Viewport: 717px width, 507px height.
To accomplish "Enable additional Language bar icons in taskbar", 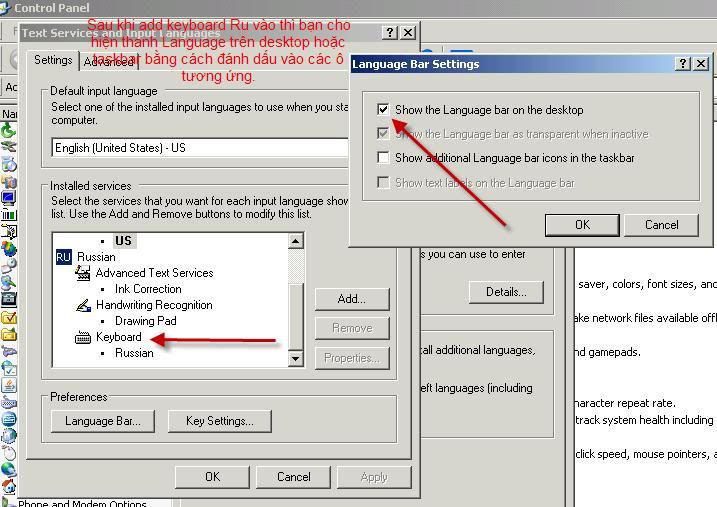I will (383, 158).
